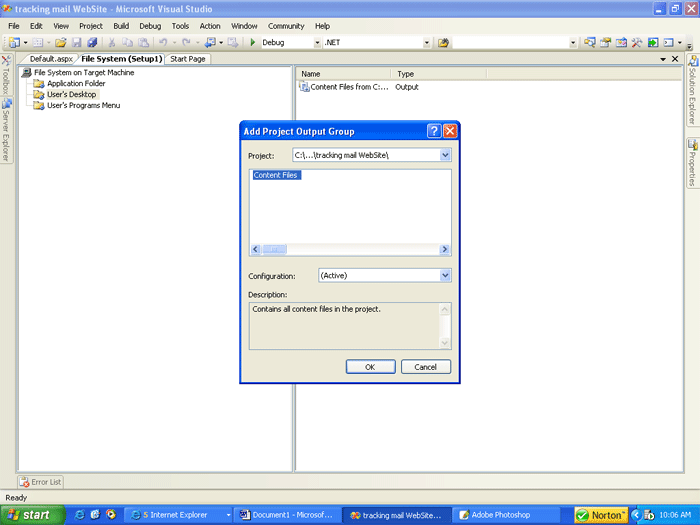The height and width of the screenshot is (525, 700).
Task: Open the Find combo box dropdown arrow
Action: point(573,42)
